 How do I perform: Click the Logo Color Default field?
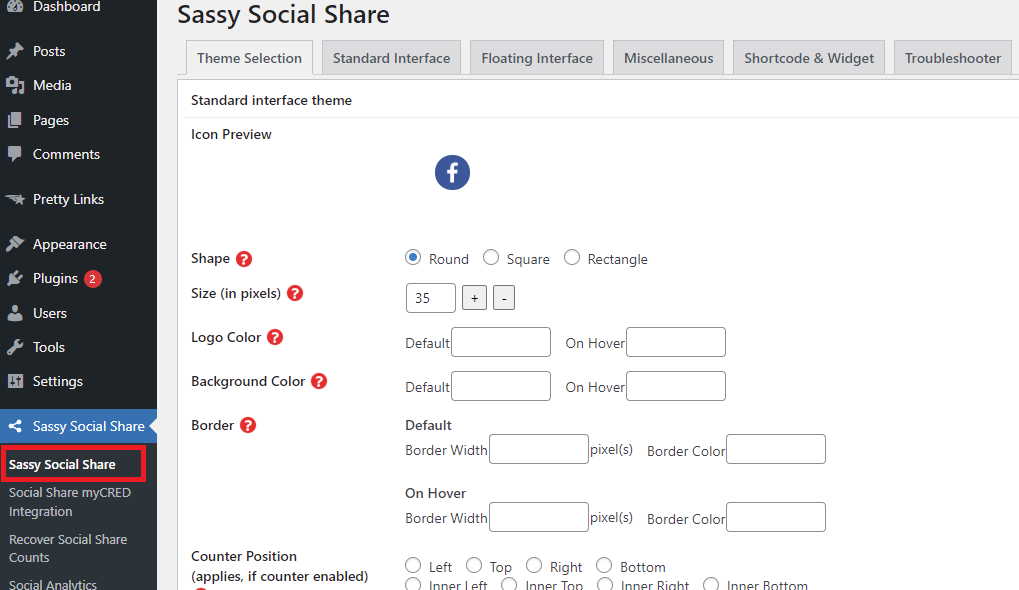point(501,342)
